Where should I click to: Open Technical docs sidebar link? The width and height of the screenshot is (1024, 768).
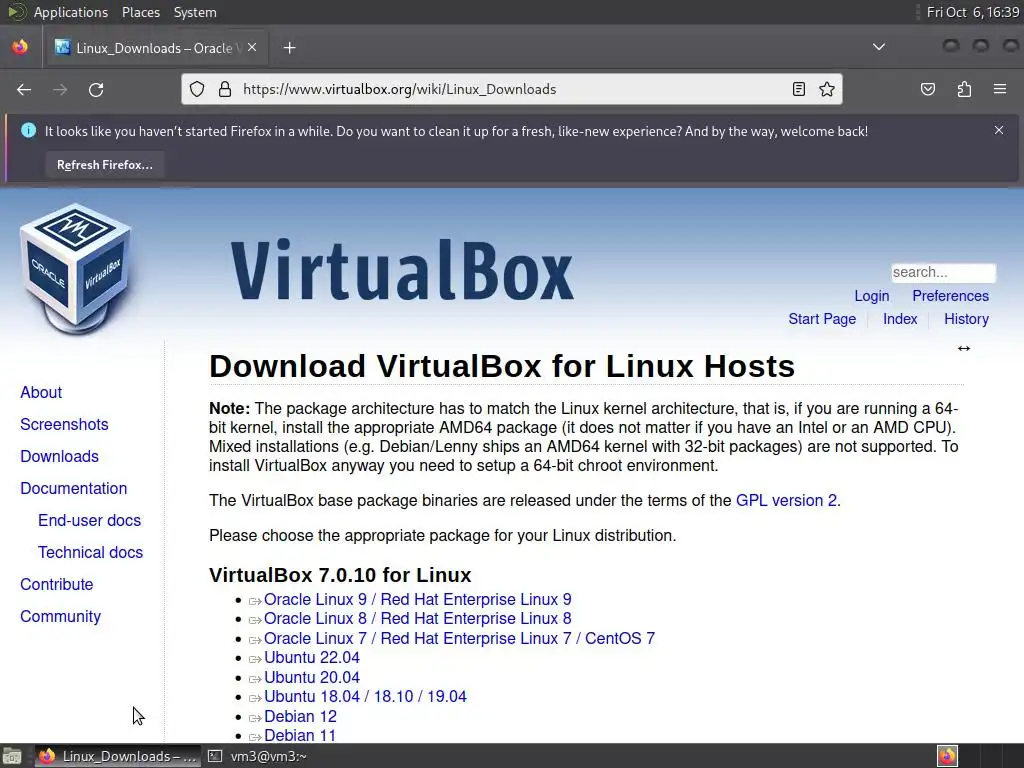90,552
